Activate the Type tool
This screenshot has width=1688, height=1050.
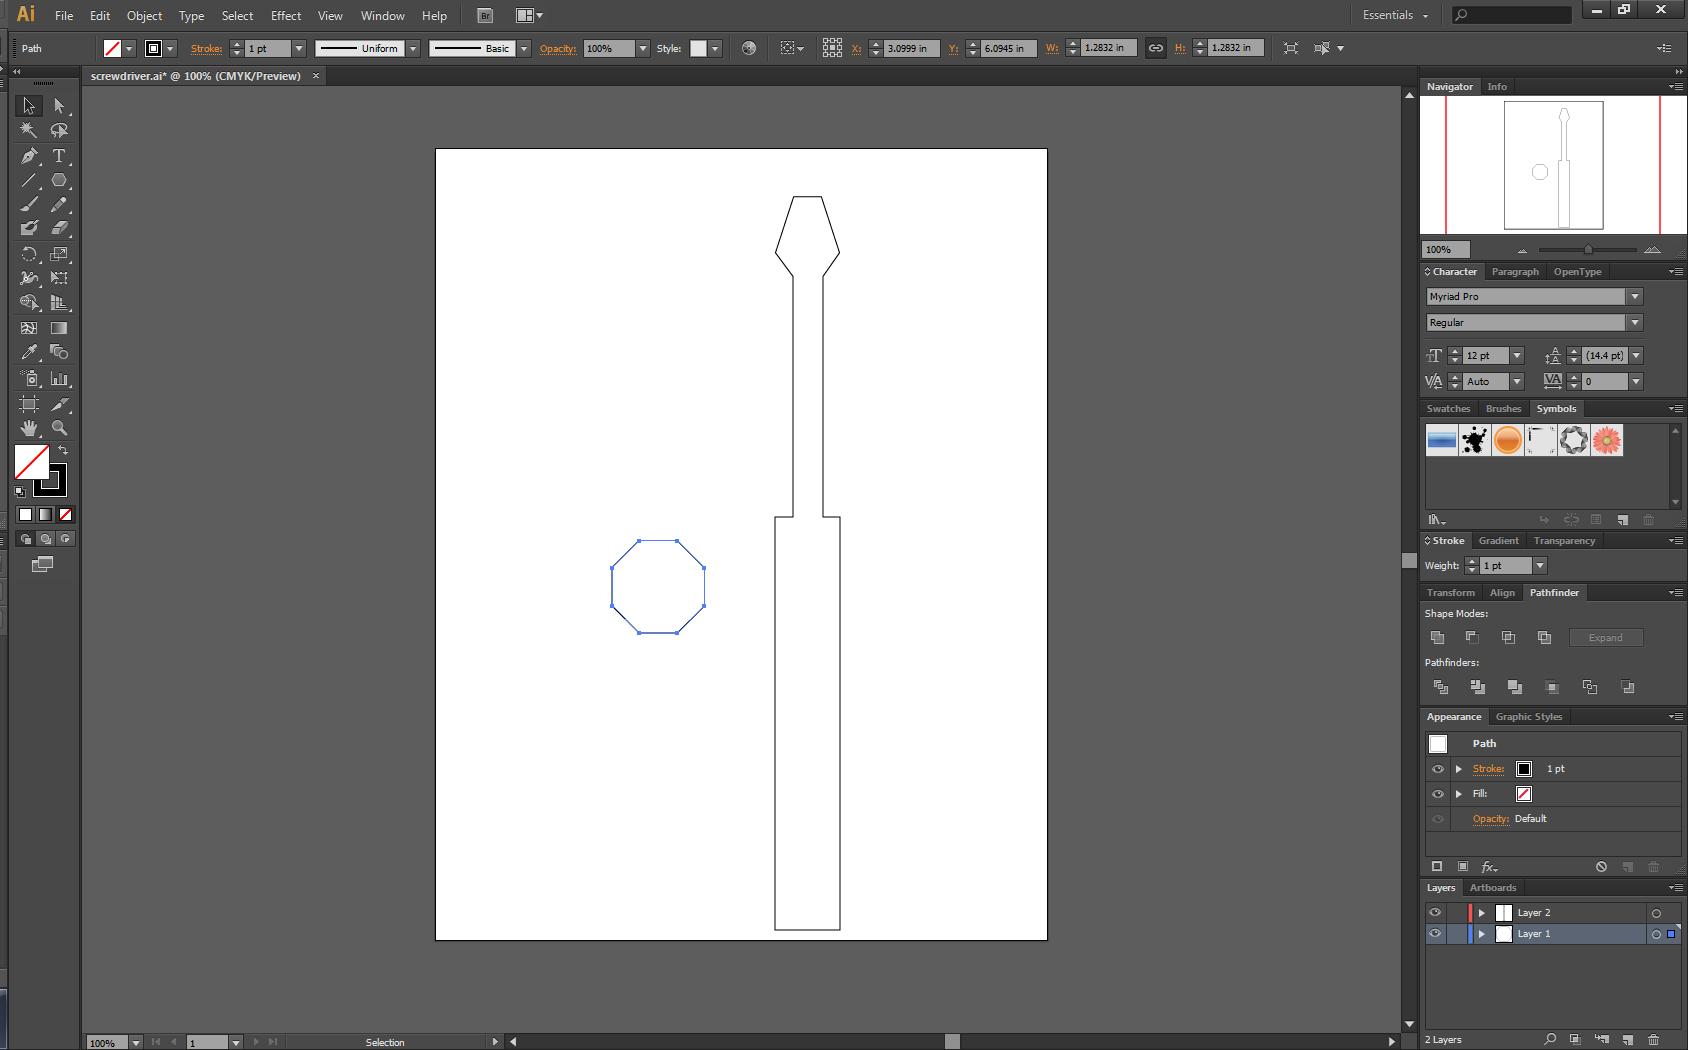click(x=59, y=155)
